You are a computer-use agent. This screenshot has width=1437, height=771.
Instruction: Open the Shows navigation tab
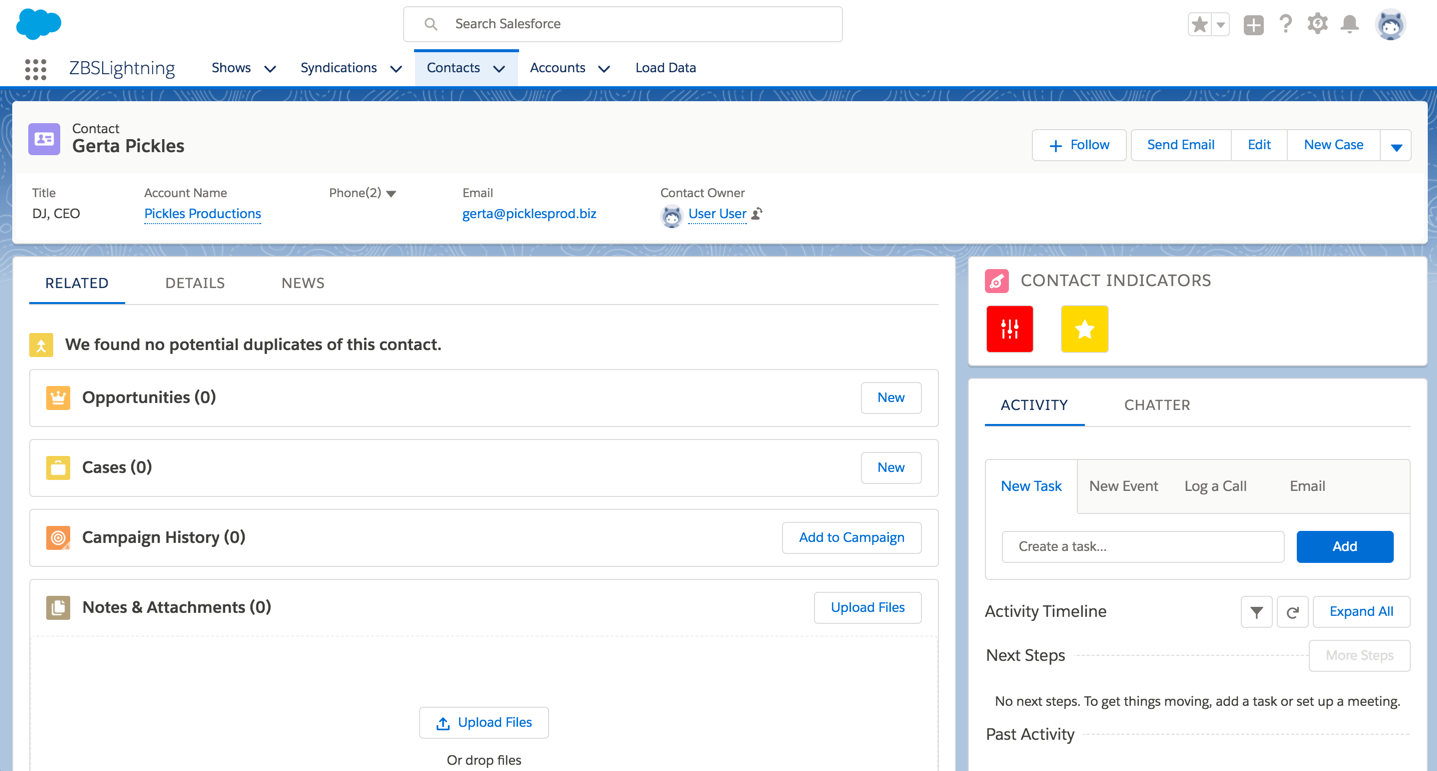coord(231,68)
